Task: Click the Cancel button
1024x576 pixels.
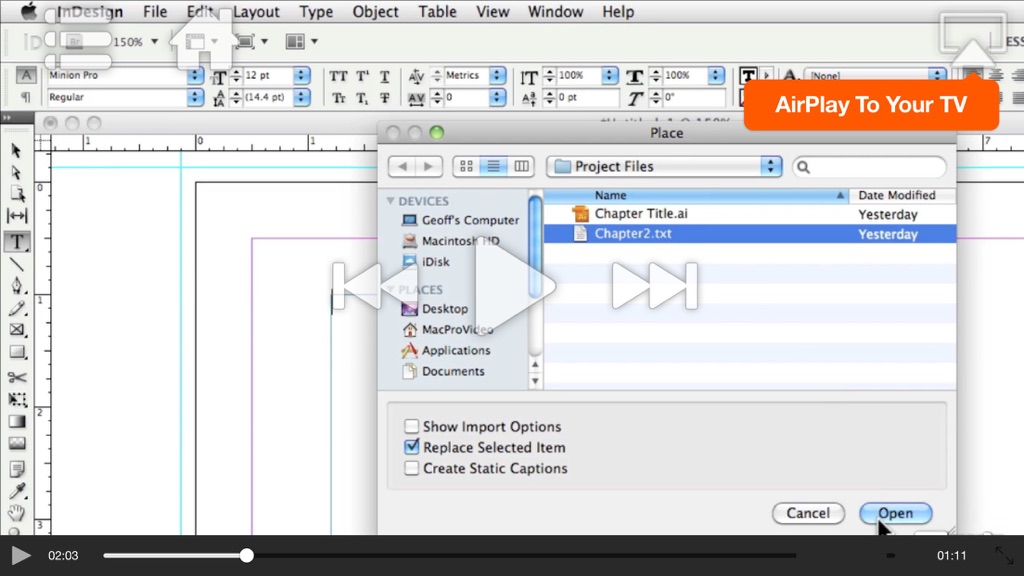Action: click(x=808, y=513)
